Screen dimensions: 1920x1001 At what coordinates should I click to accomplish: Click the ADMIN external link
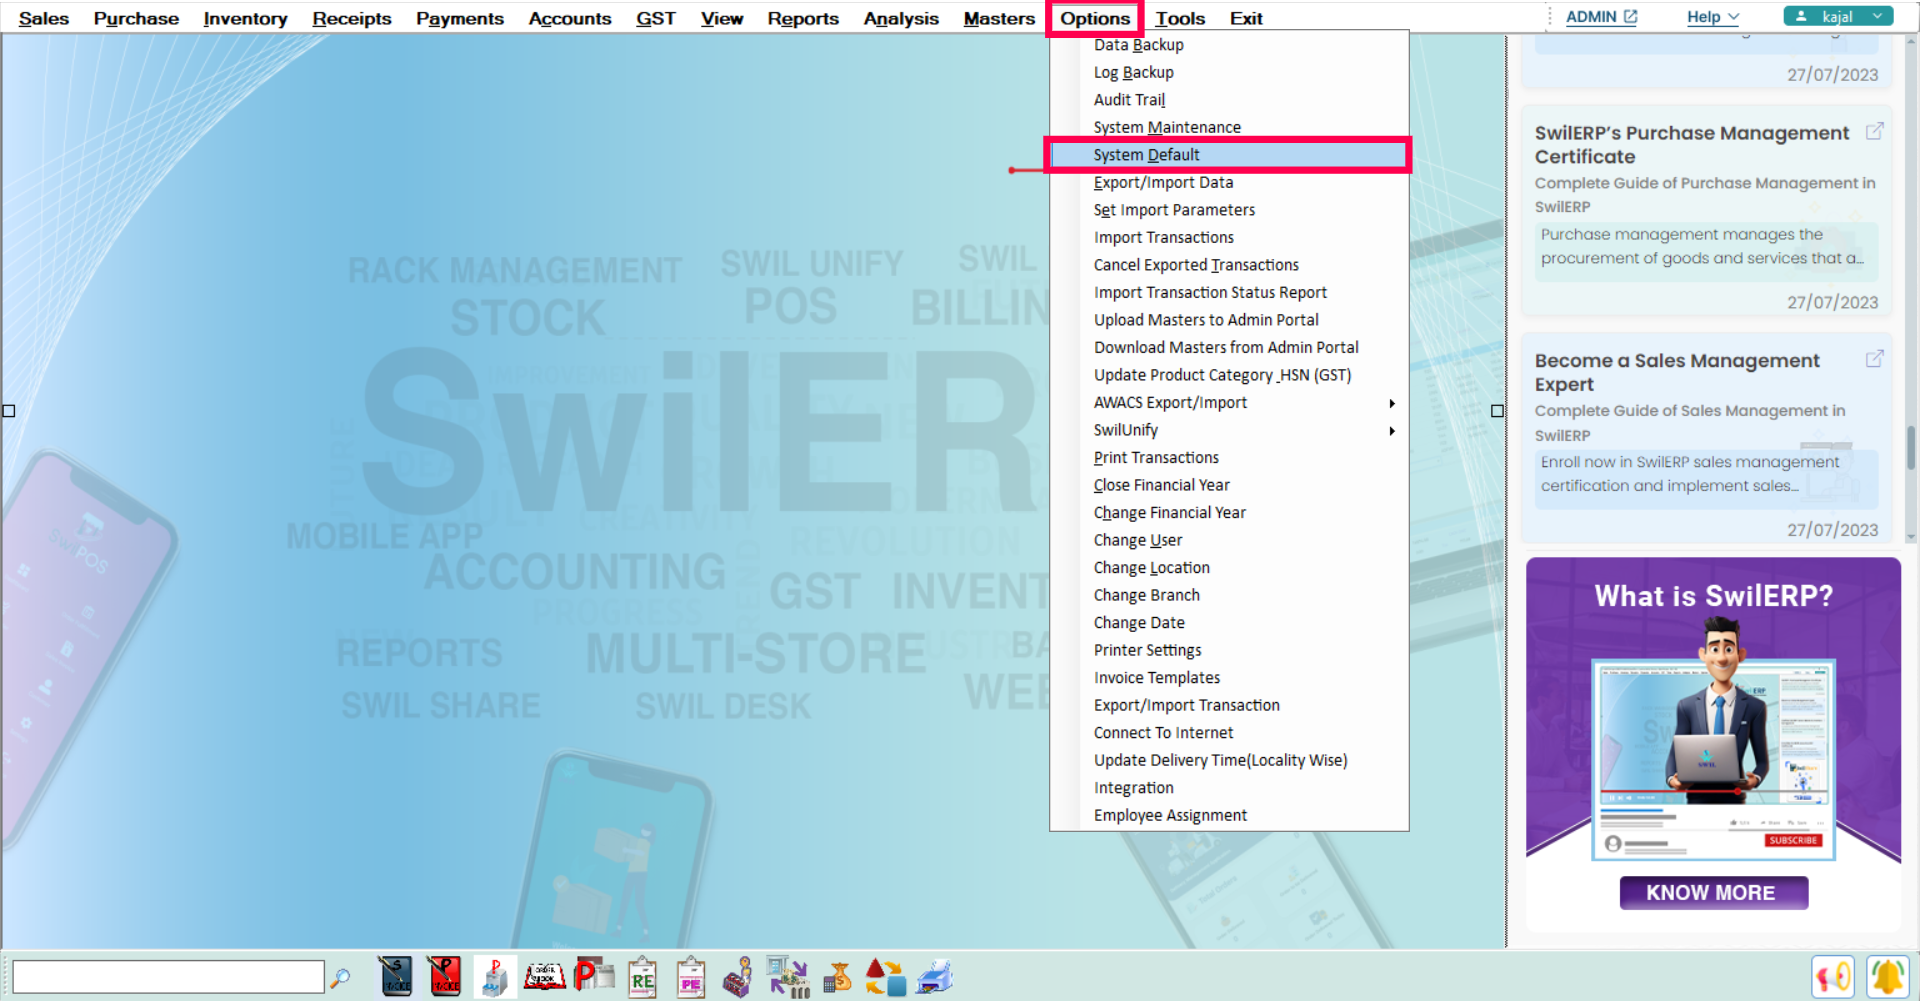[x=1601, y=17]
